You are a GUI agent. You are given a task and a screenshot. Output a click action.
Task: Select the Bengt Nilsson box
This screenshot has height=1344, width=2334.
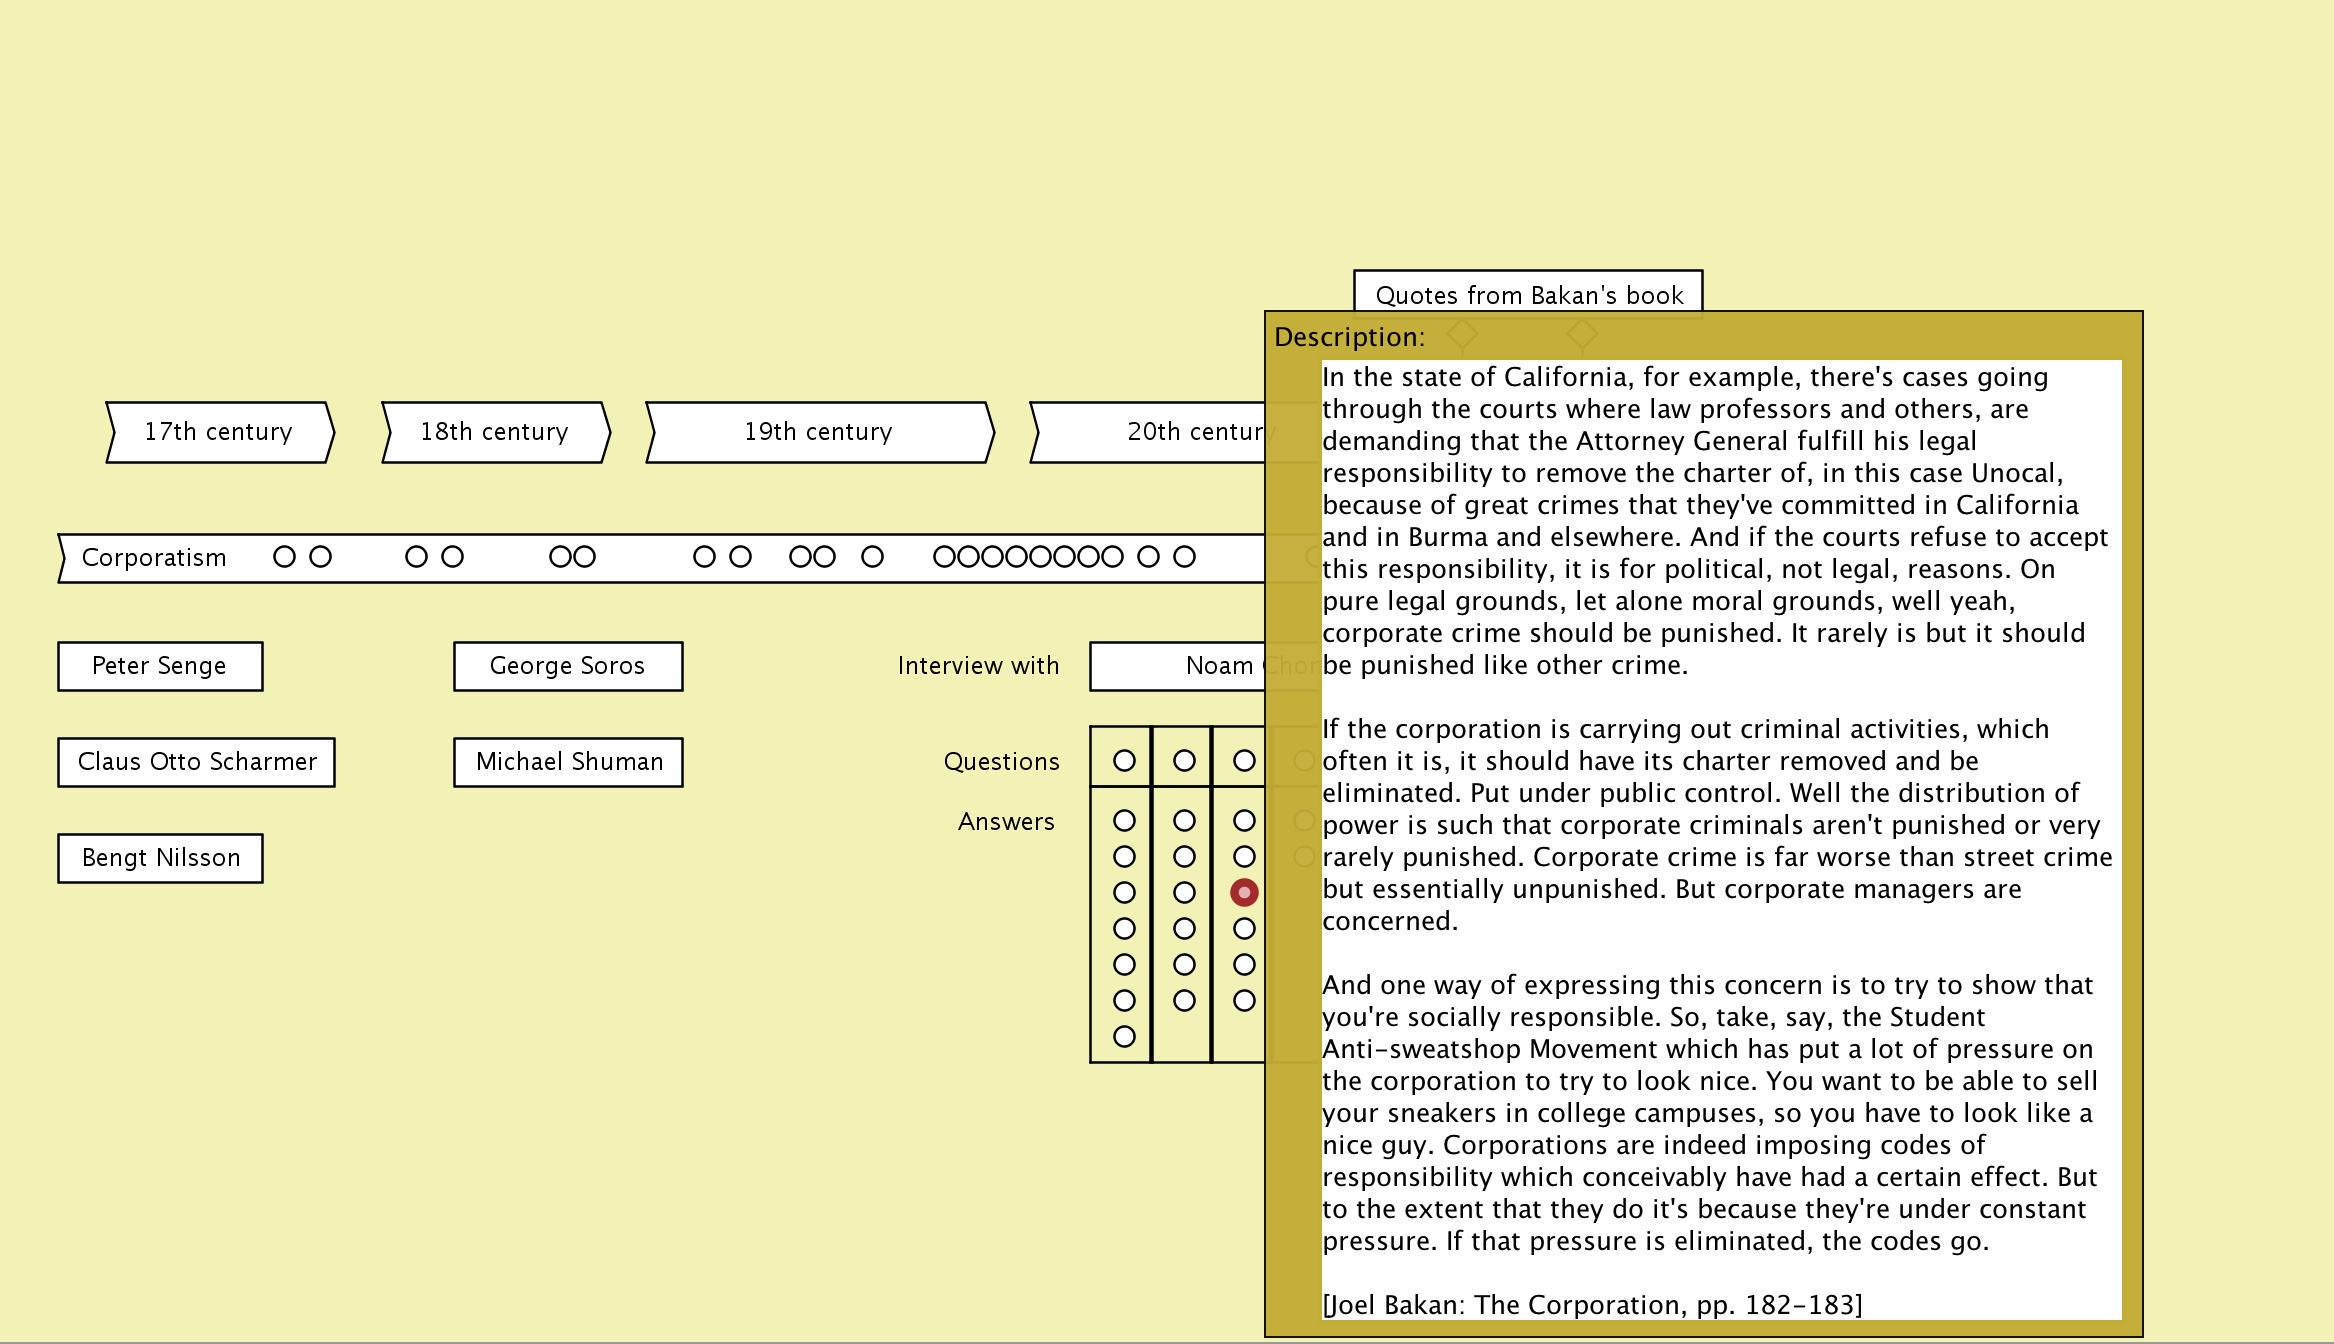click(x=160, y=858)
